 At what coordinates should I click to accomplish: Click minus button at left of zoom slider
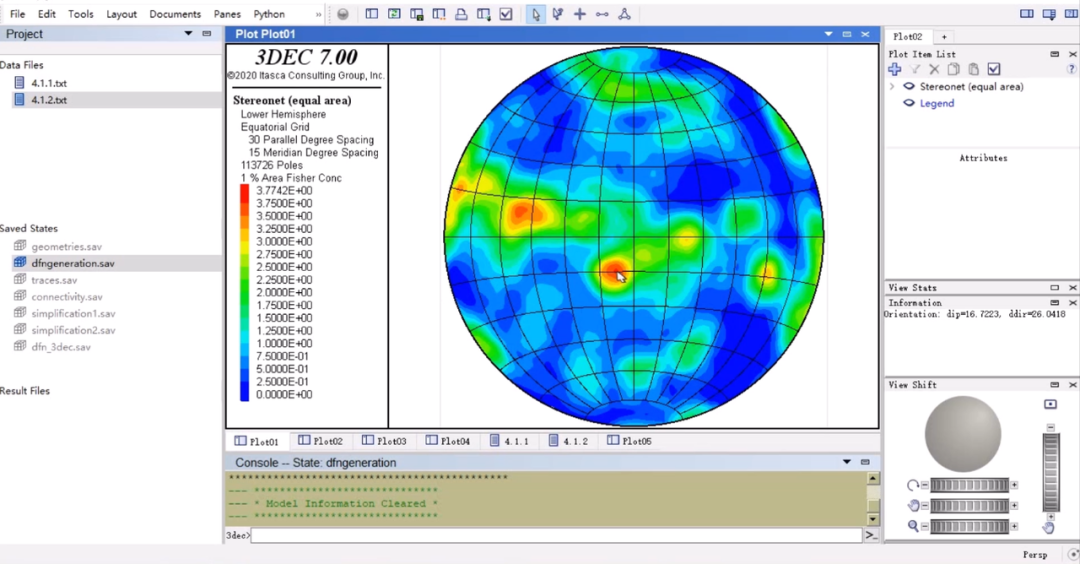(x=924, y=526)
